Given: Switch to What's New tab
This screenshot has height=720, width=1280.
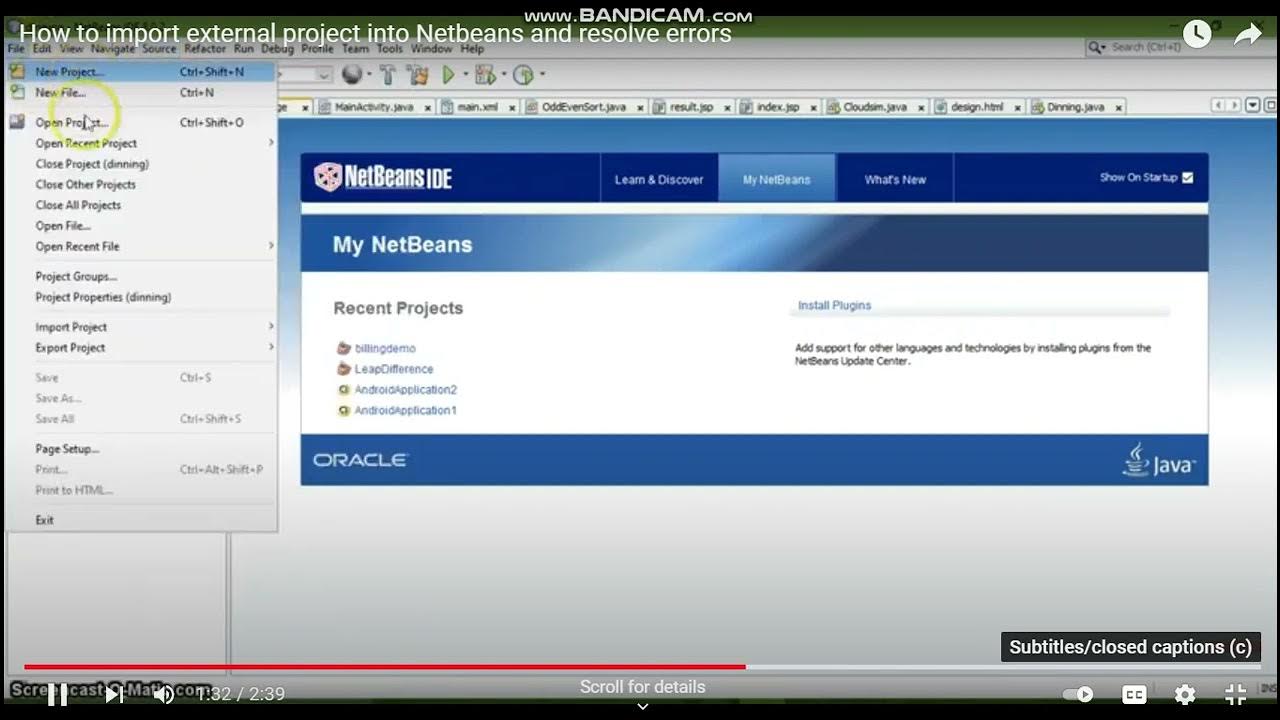Looking at the screenshot, I should (895, 179).
